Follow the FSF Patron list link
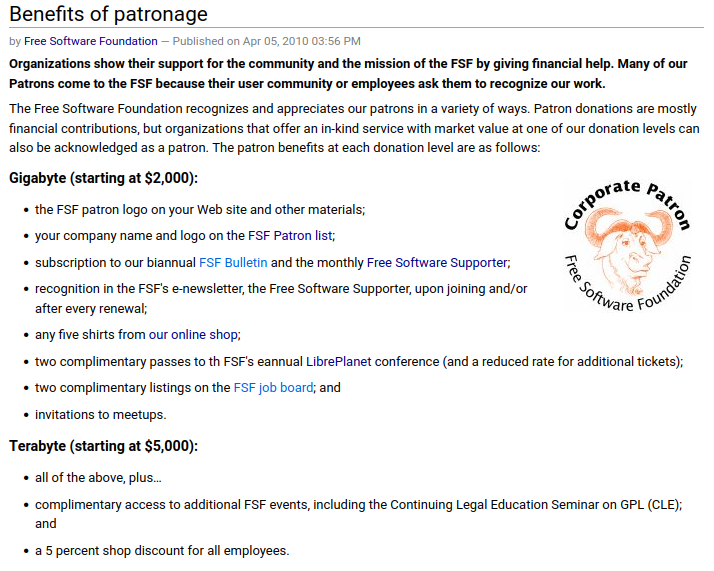 (290, 236)
